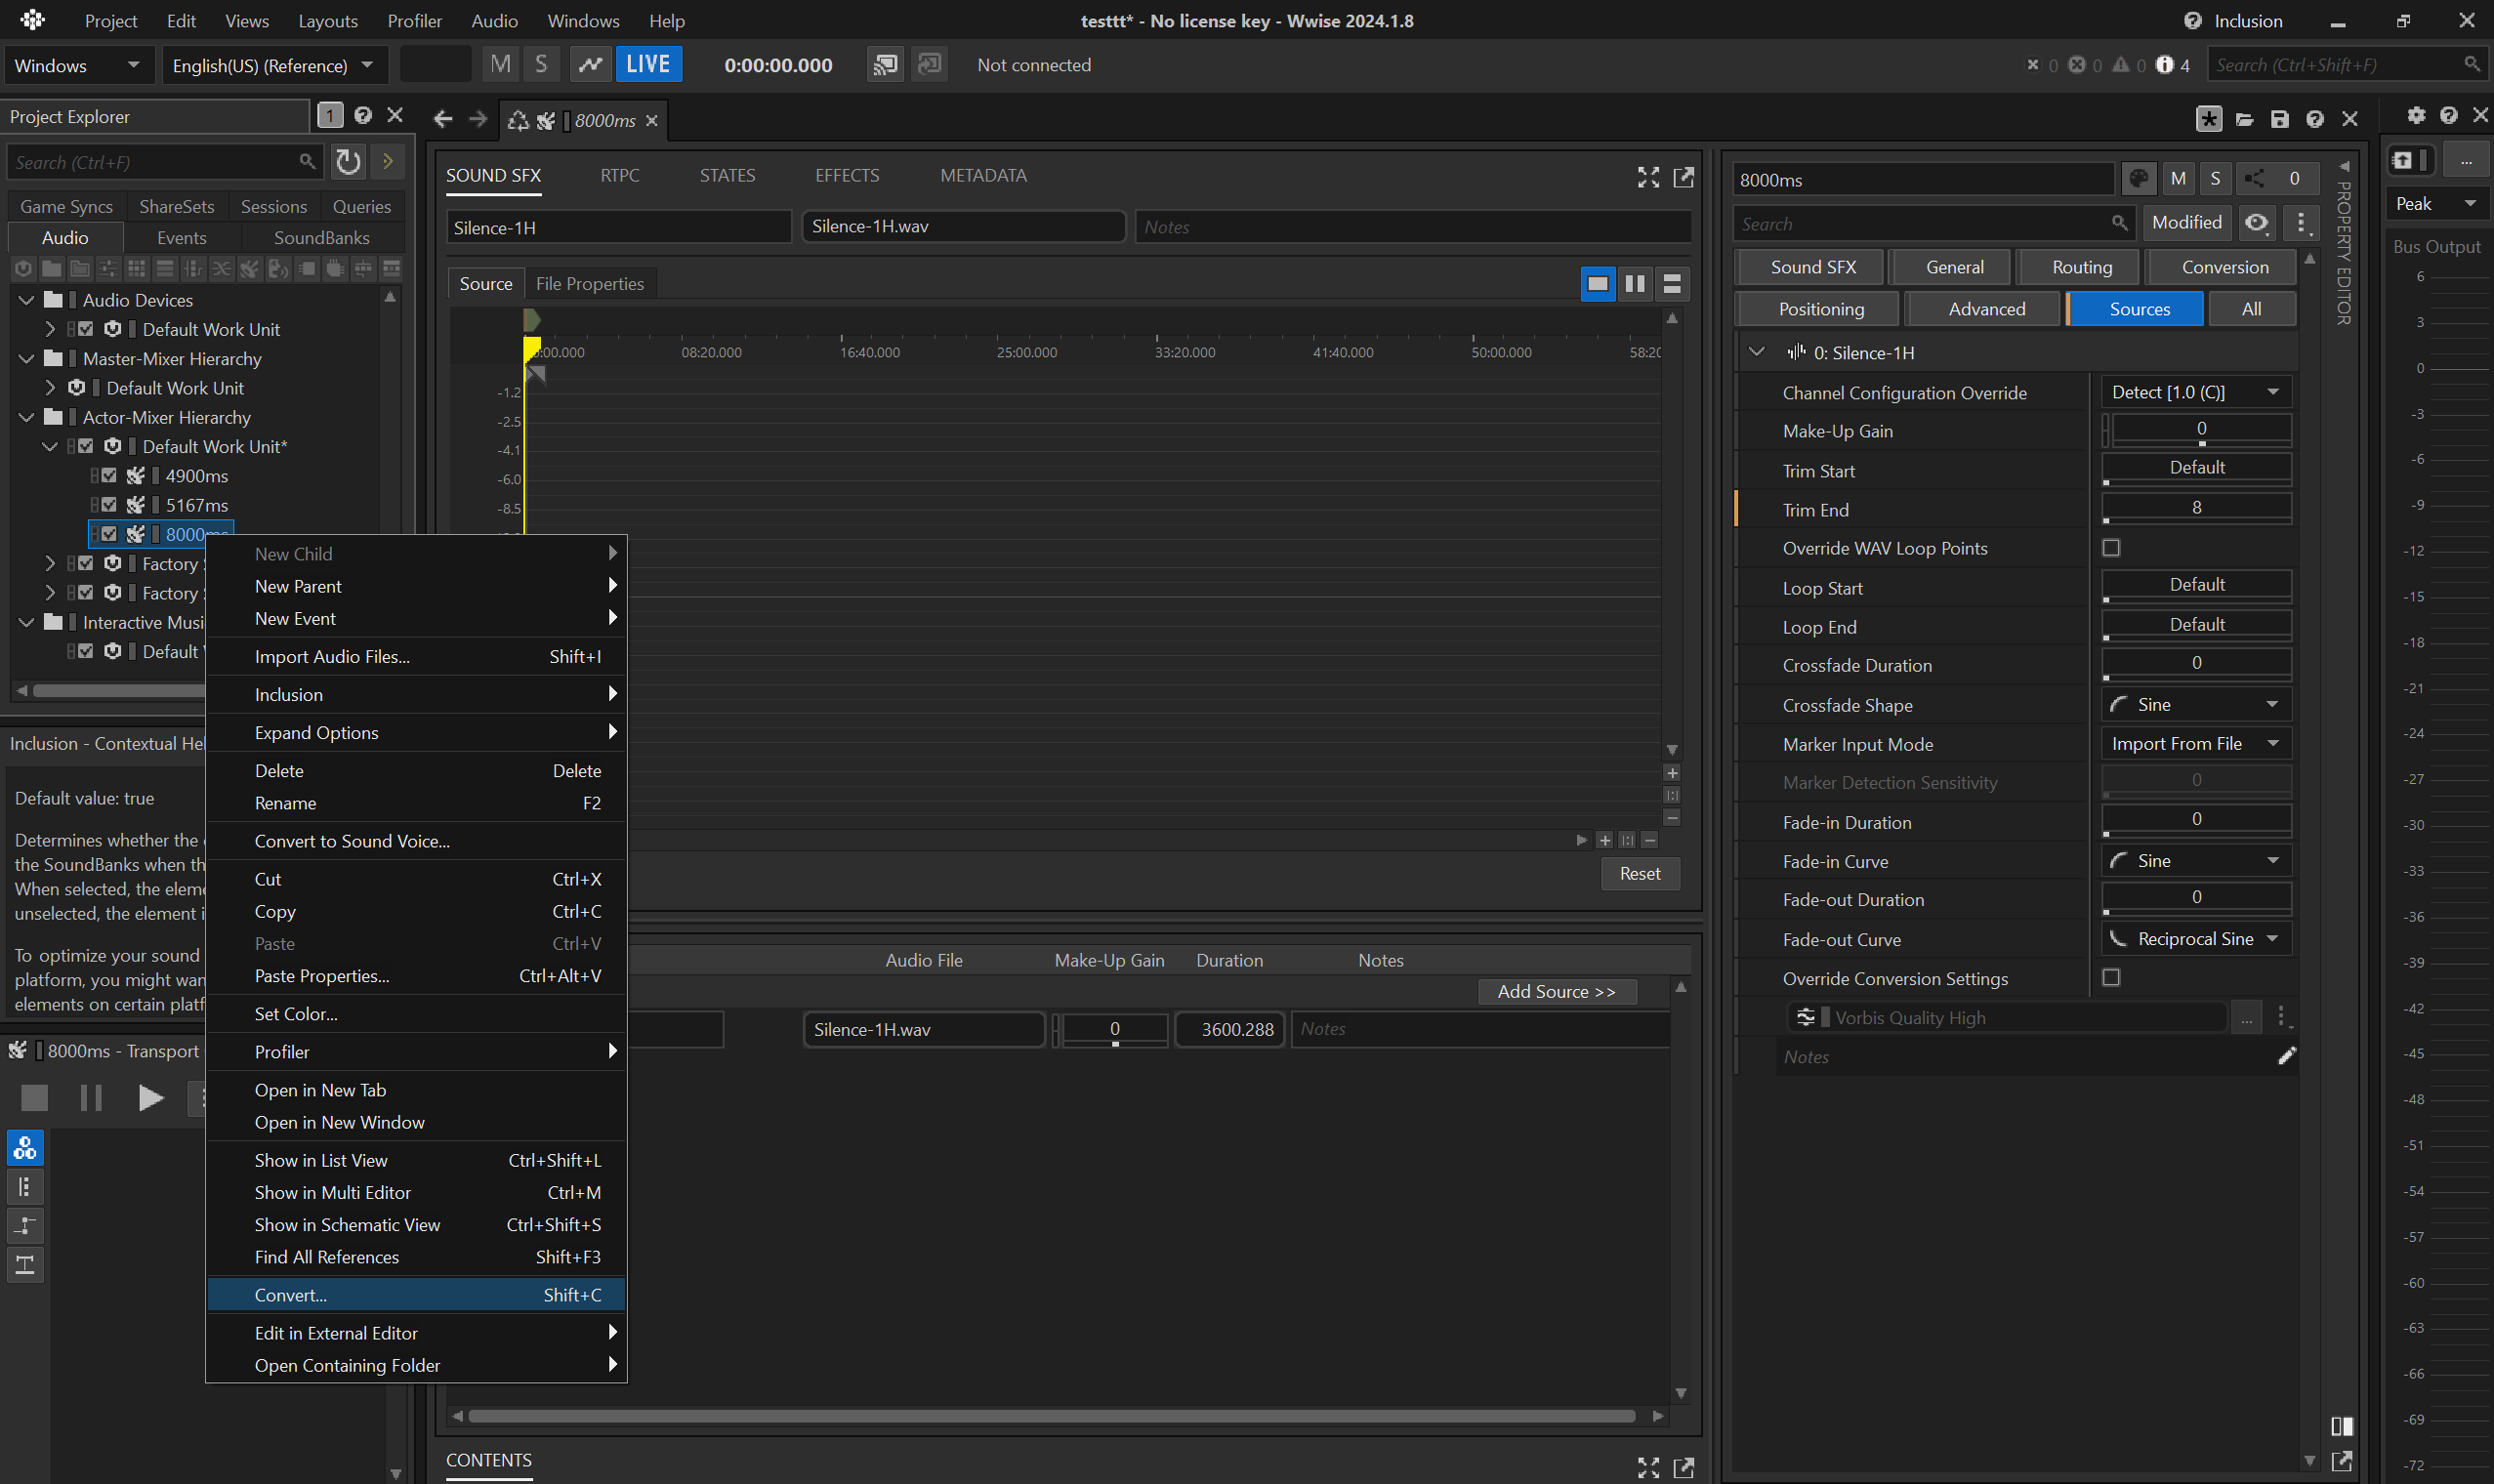
Task: Open editor in new window icon
Action: coord(1684,177)
